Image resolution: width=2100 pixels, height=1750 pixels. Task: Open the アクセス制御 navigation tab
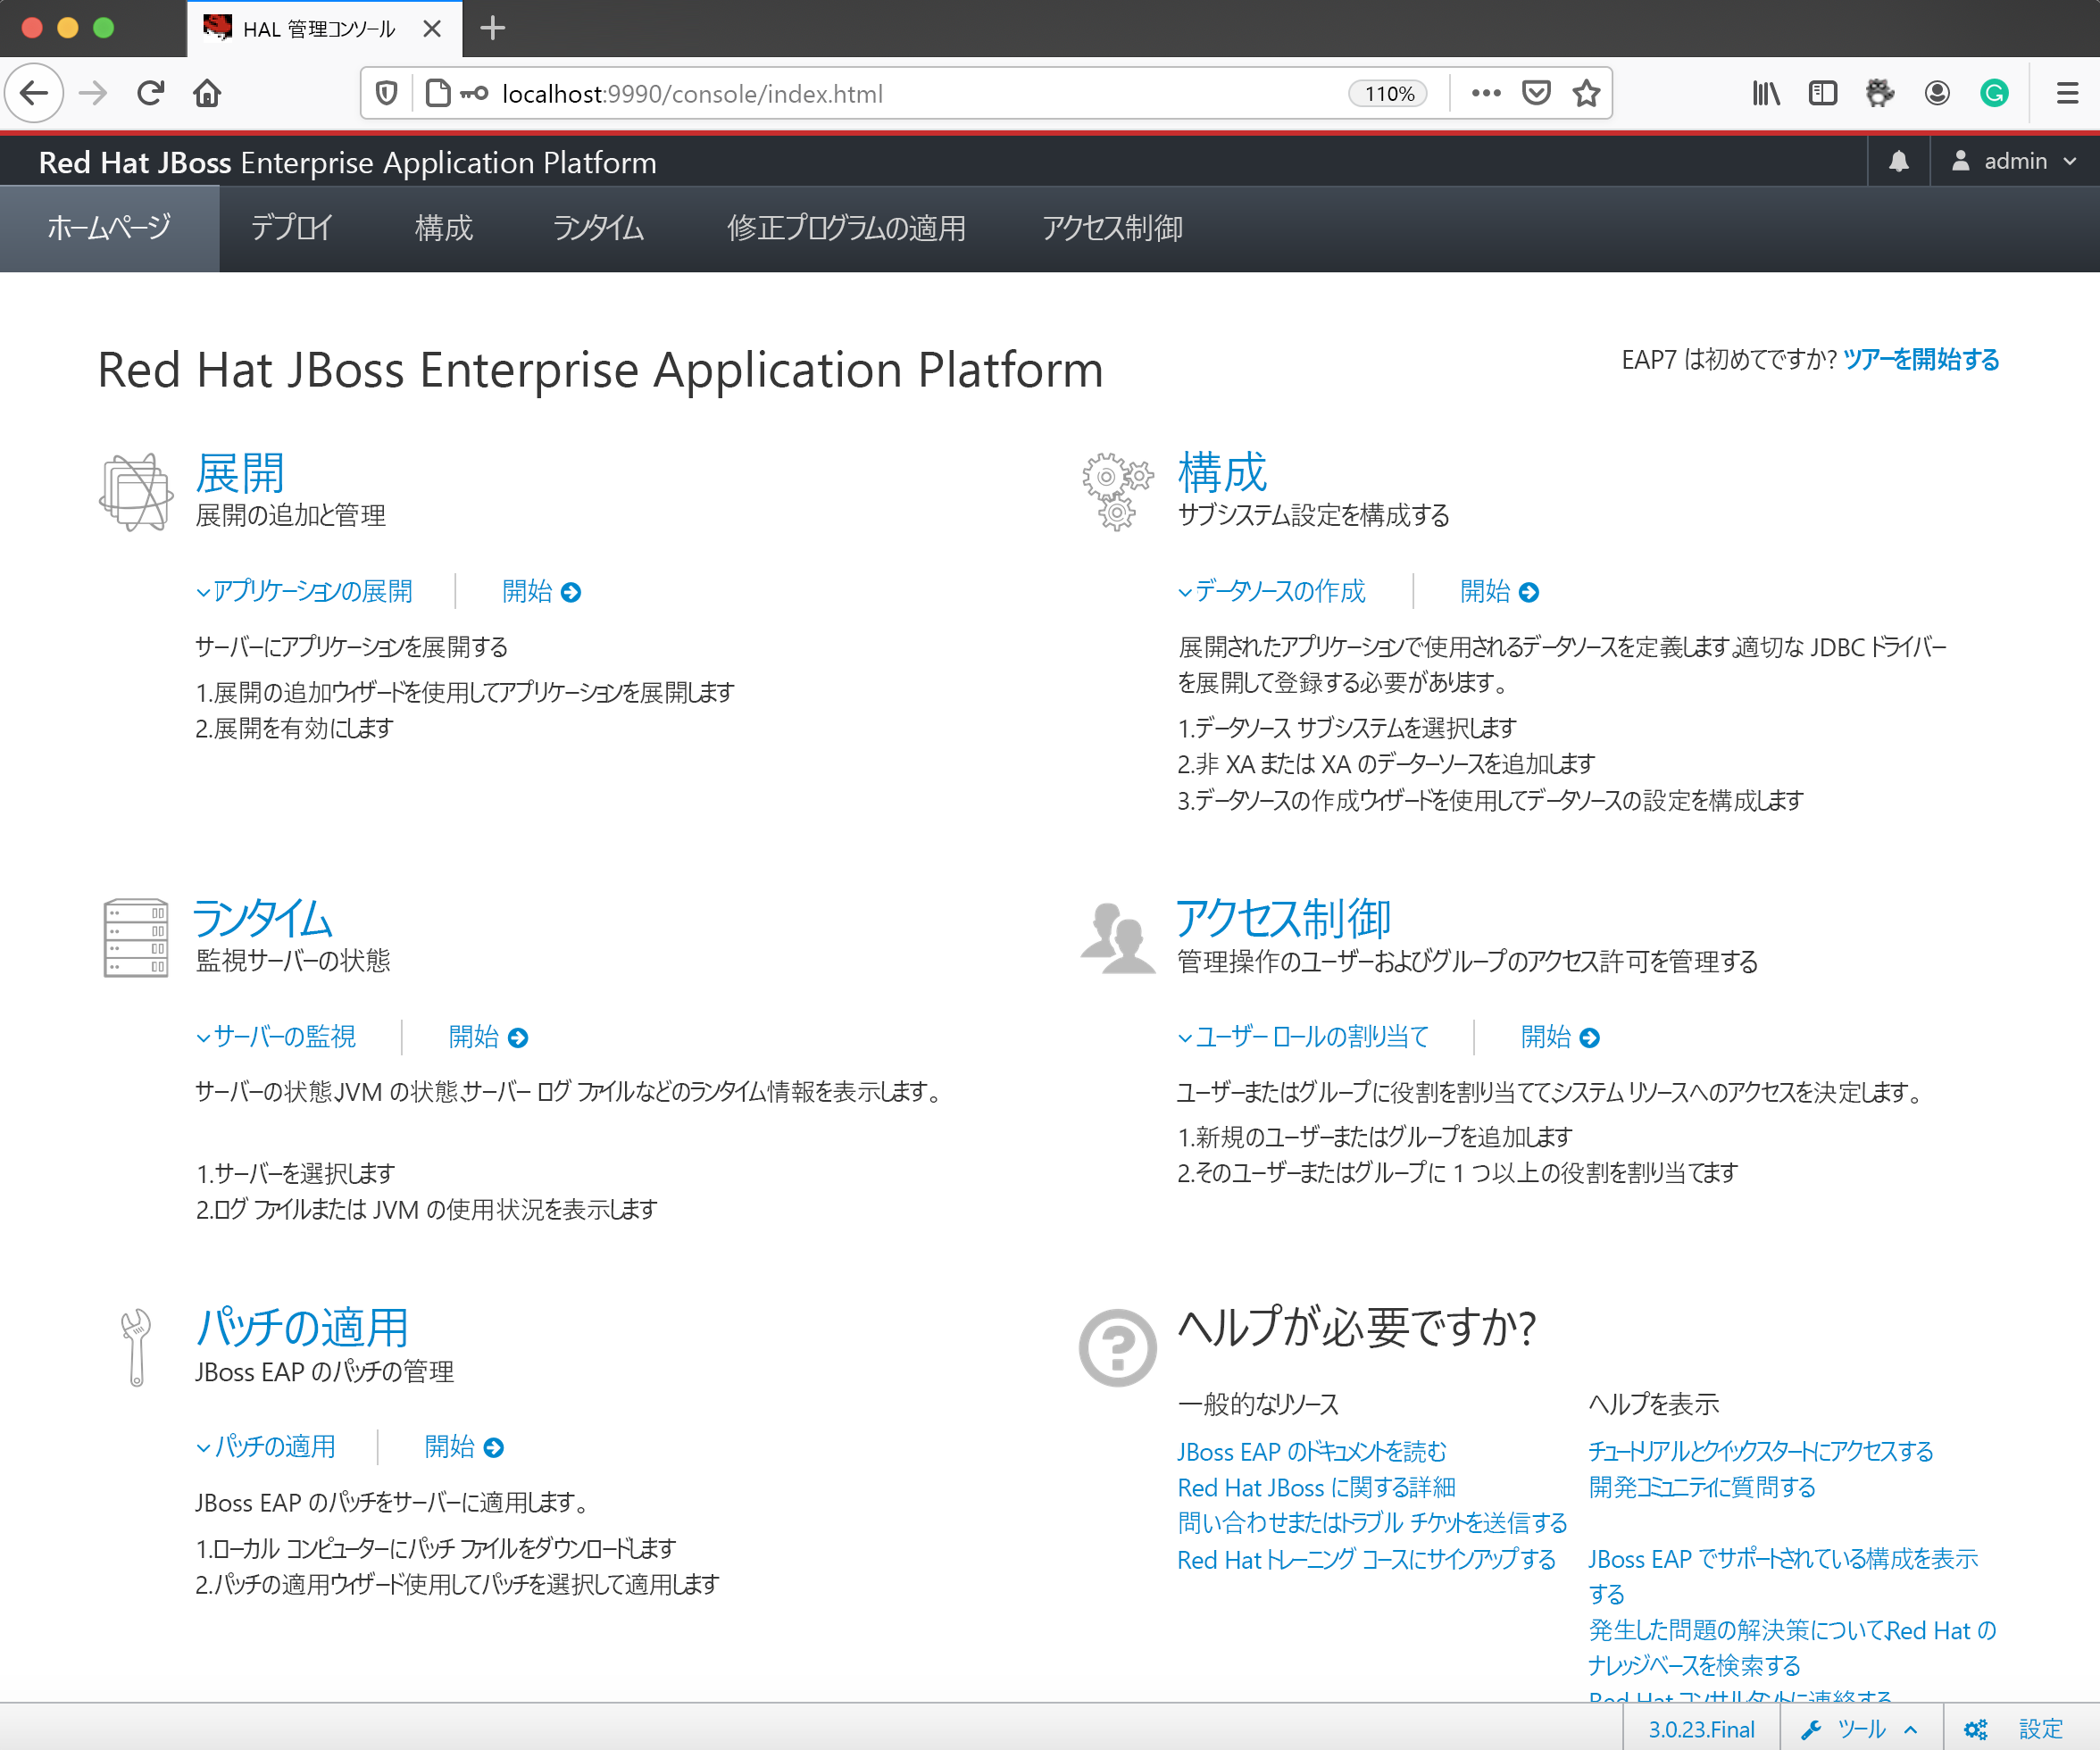pos(1112,228)
